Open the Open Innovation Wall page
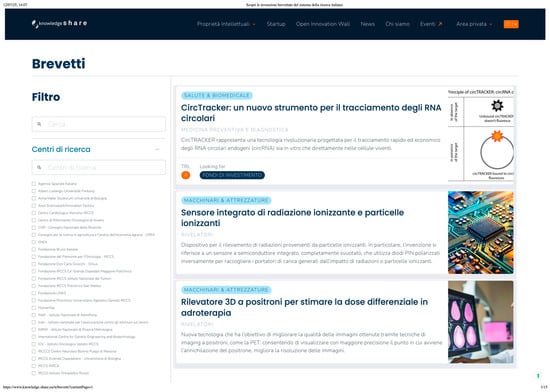 pyautogui.click(x=323, y=24)
